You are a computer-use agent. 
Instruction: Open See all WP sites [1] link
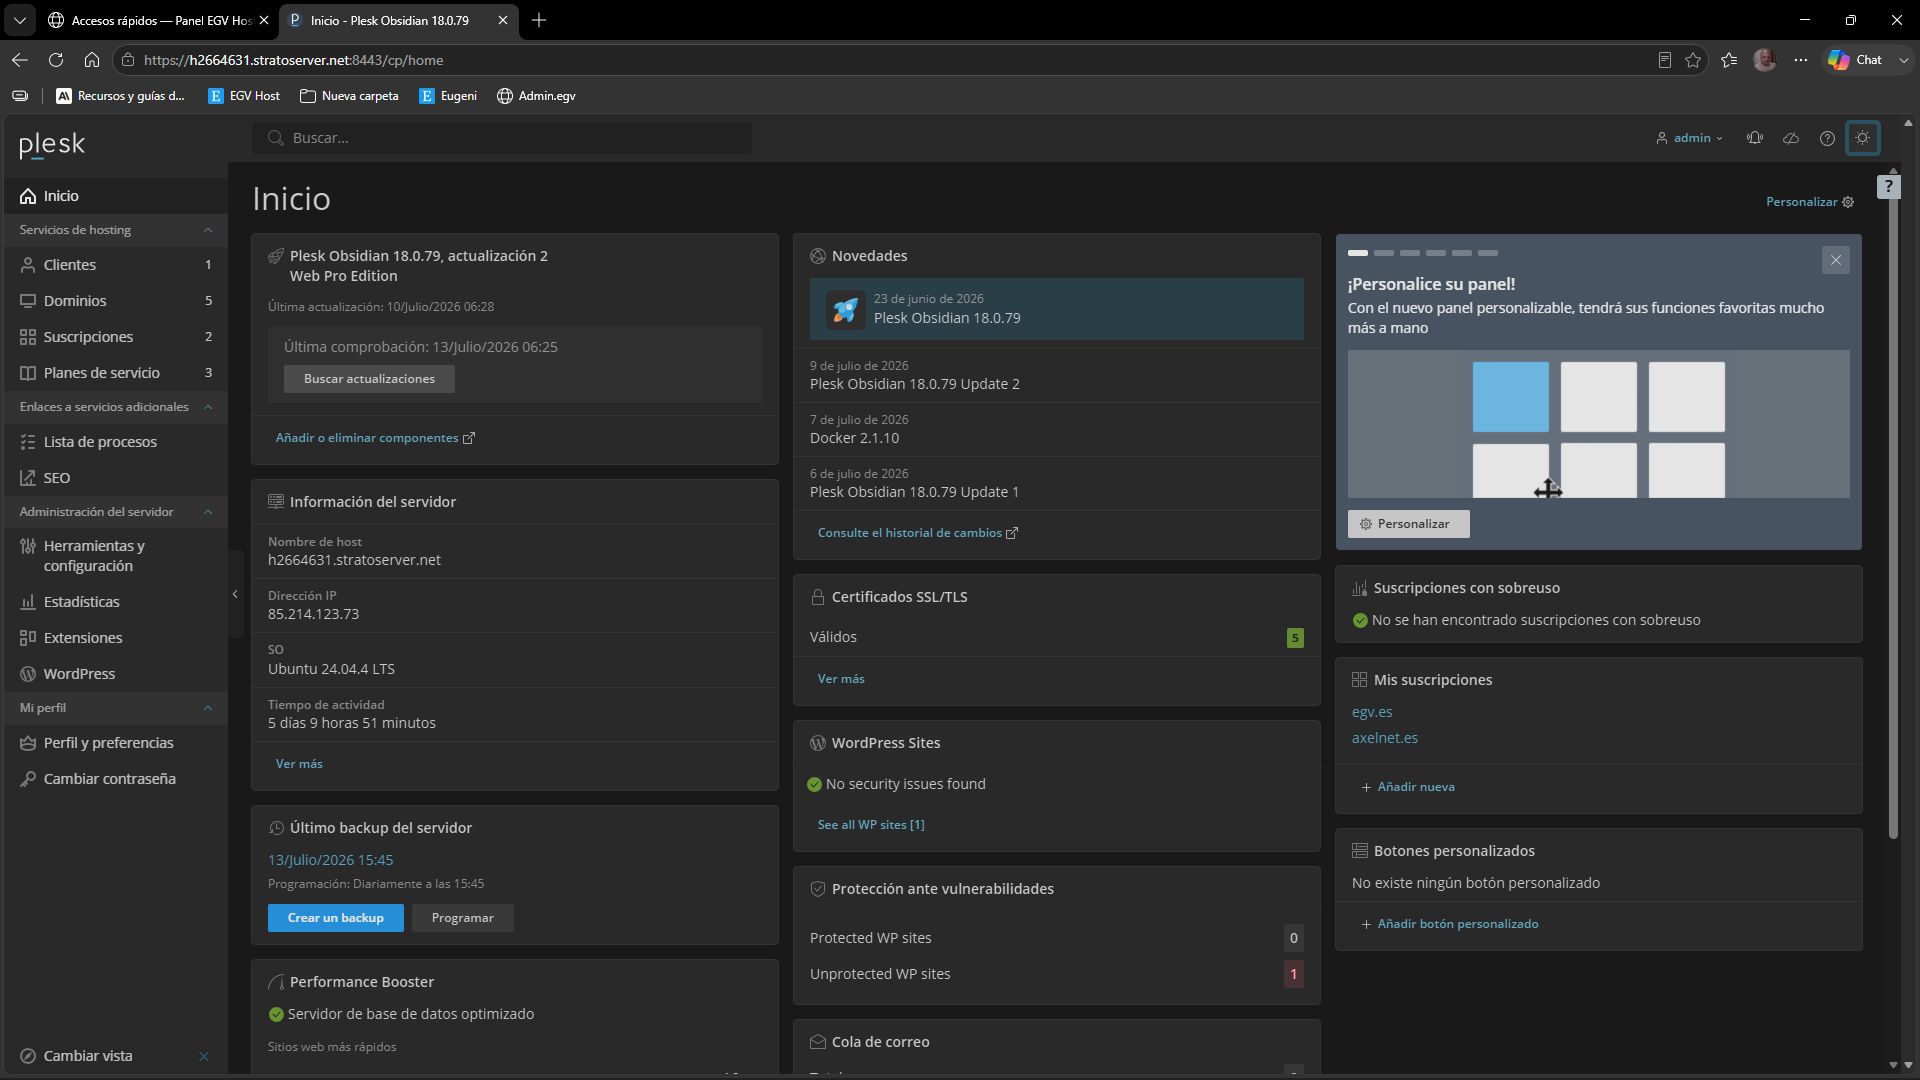871,825
